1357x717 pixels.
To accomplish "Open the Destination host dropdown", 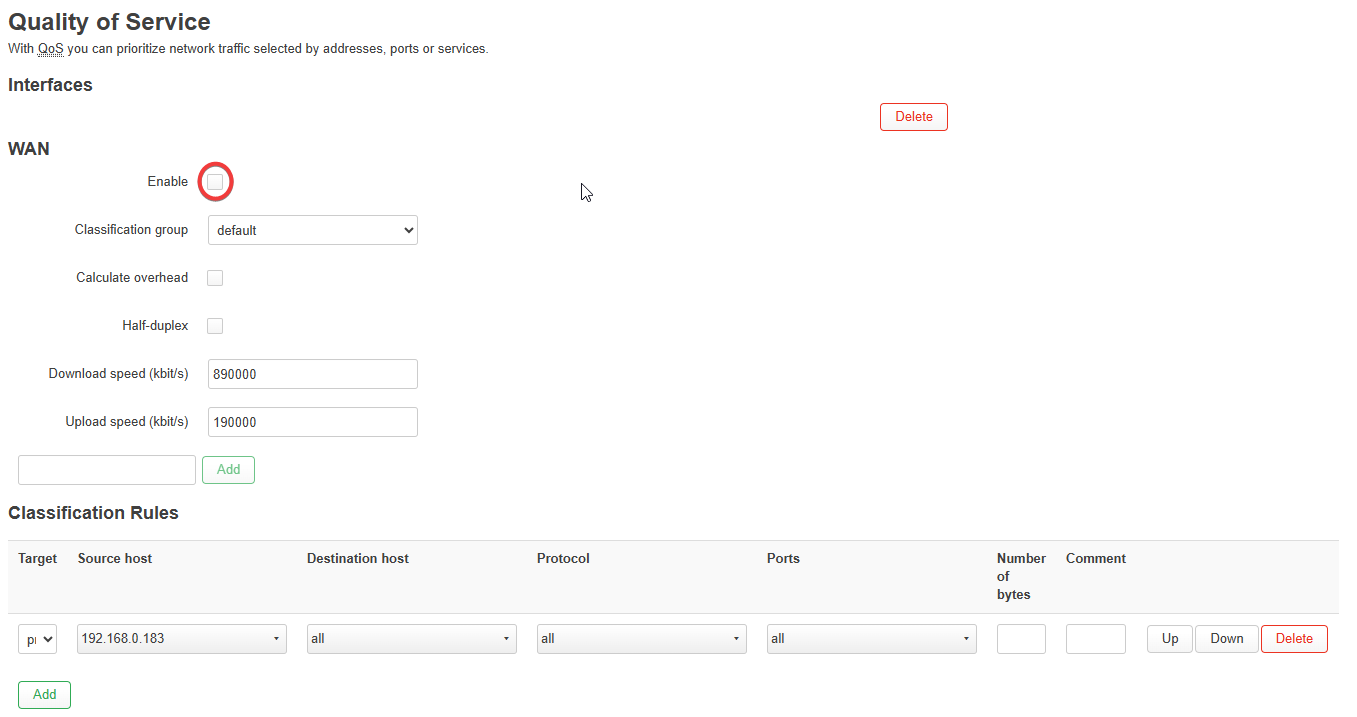I will pos(411,639).
